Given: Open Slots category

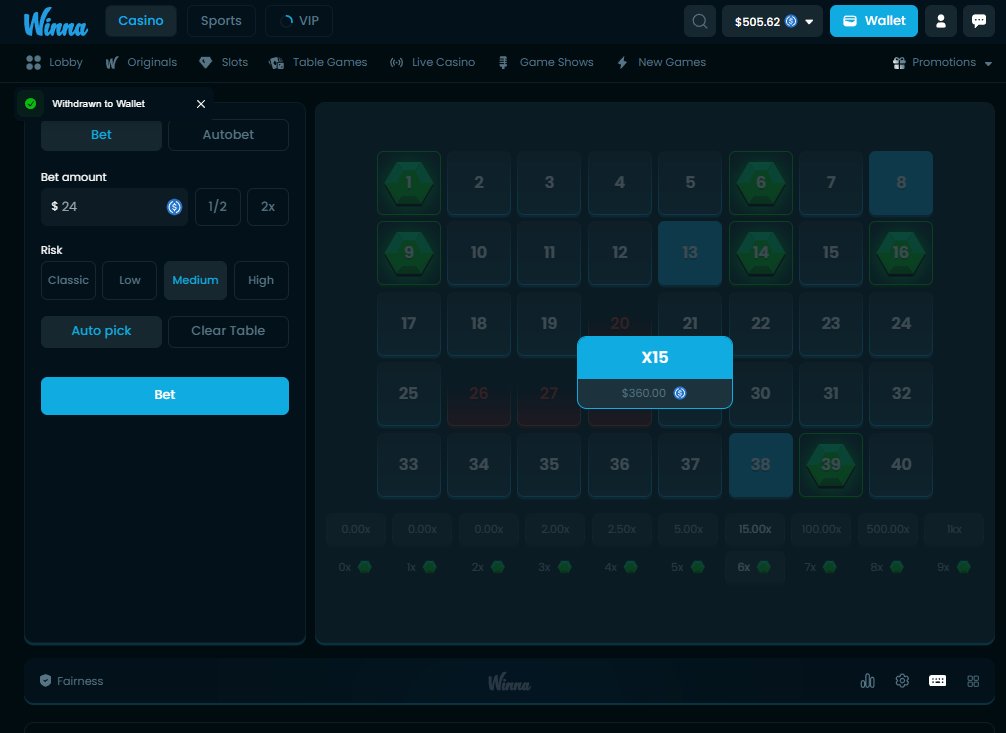Looking at the screenshot, I should pos(223,62).
